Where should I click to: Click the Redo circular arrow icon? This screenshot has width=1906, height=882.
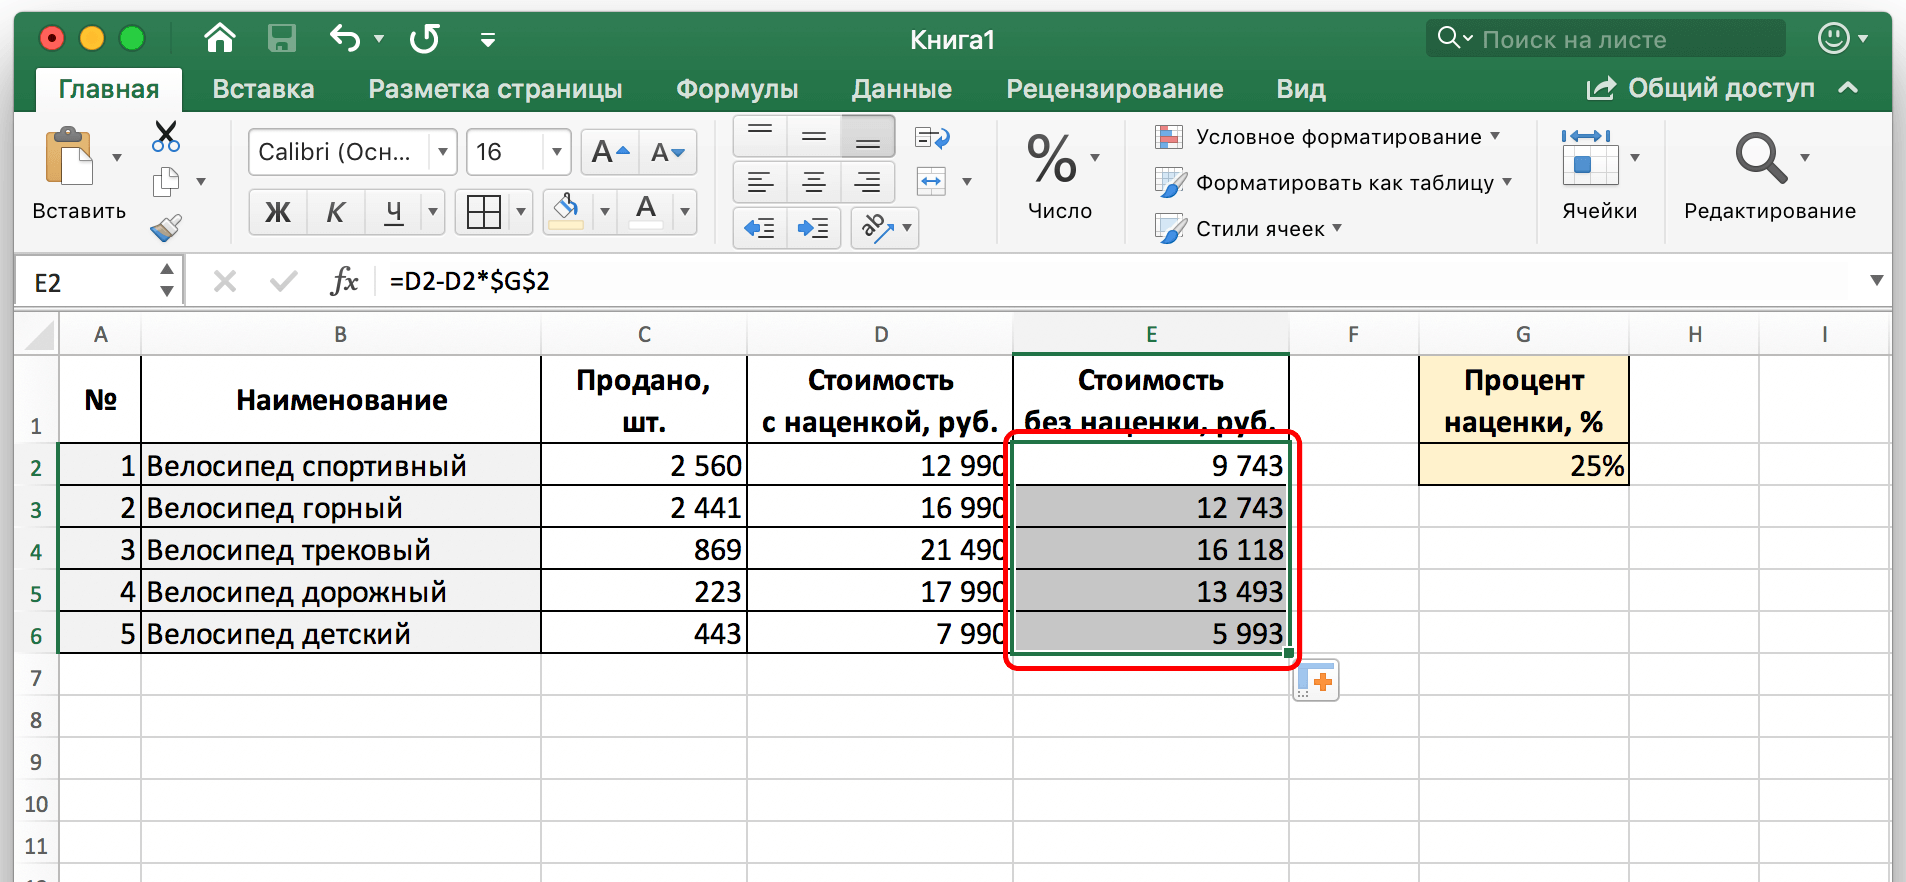pos(425,39)
